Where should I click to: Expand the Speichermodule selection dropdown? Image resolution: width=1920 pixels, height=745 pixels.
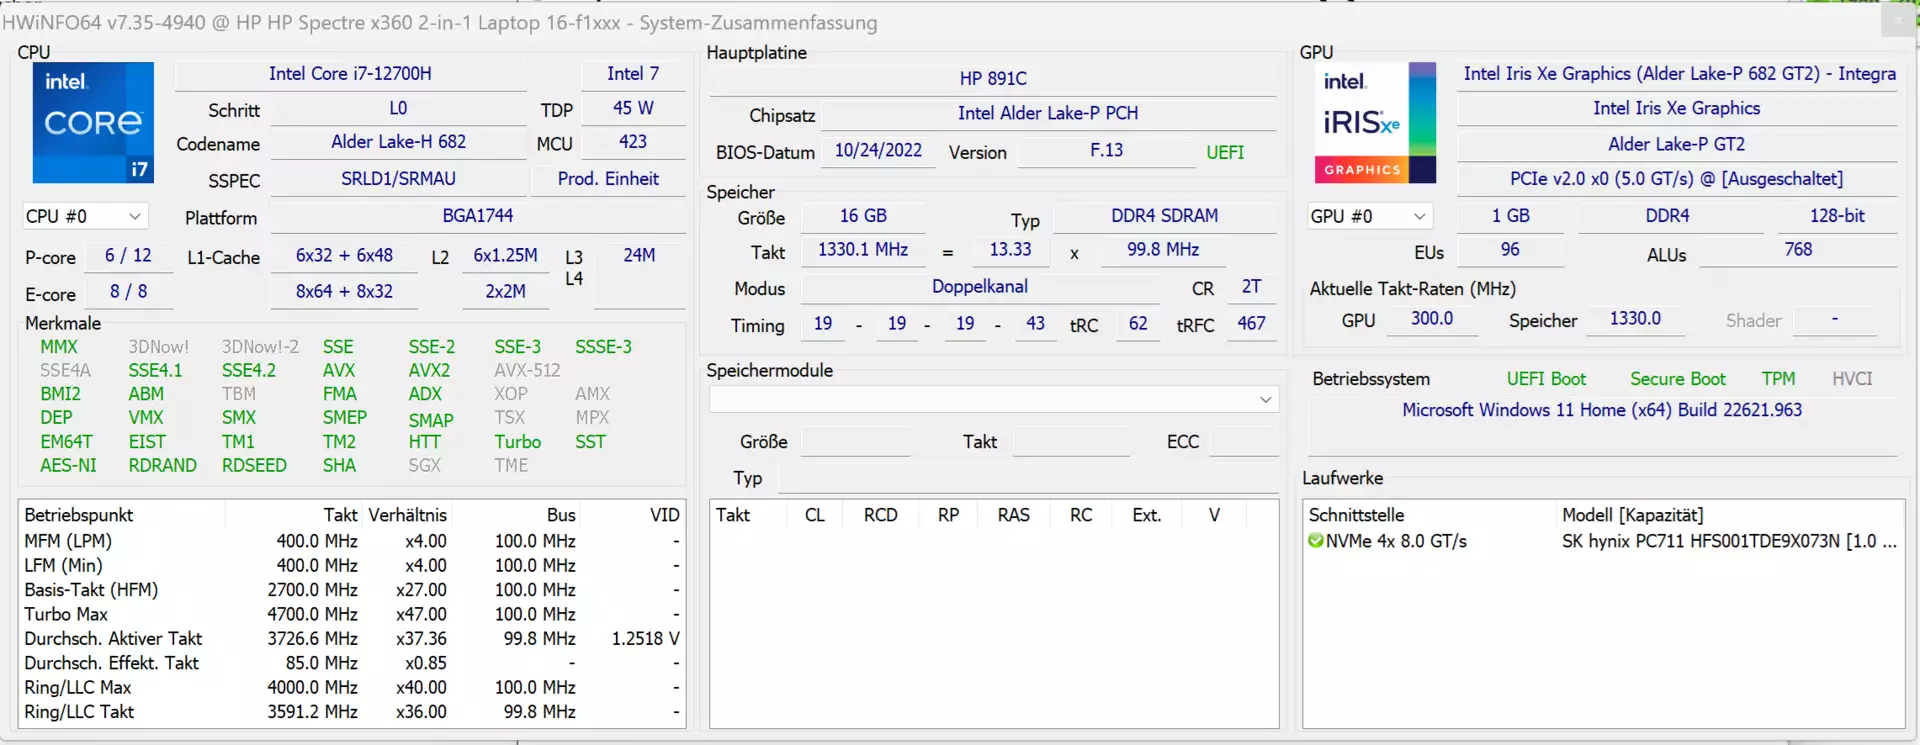tap(994, 400)
